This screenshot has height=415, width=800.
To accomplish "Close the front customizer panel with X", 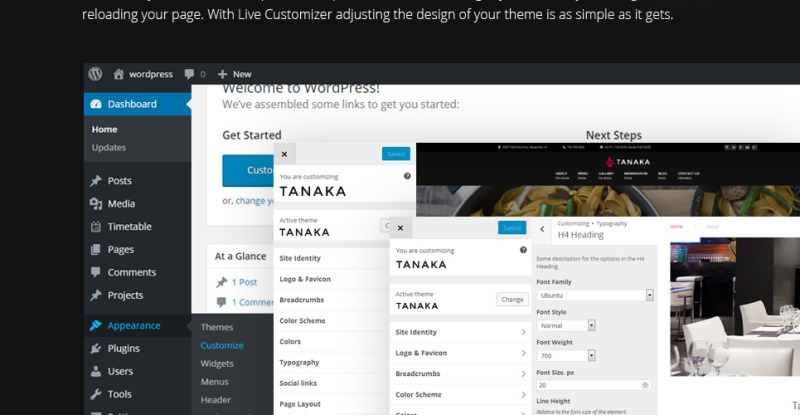I will tap(401, 228).
